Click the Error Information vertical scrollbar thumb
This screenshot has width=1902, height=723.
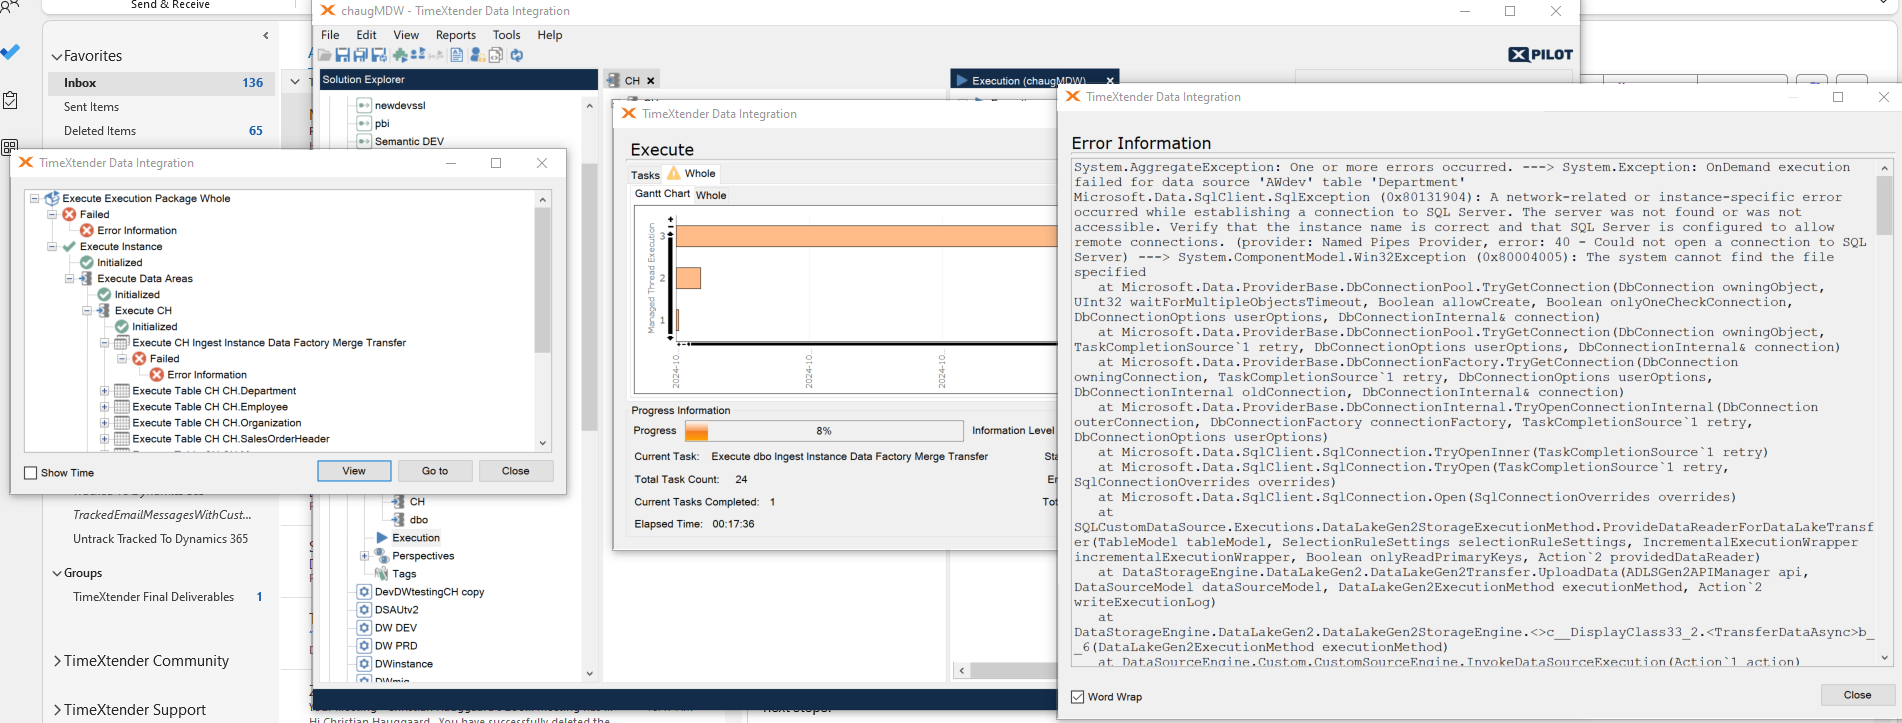point(1885,205)
